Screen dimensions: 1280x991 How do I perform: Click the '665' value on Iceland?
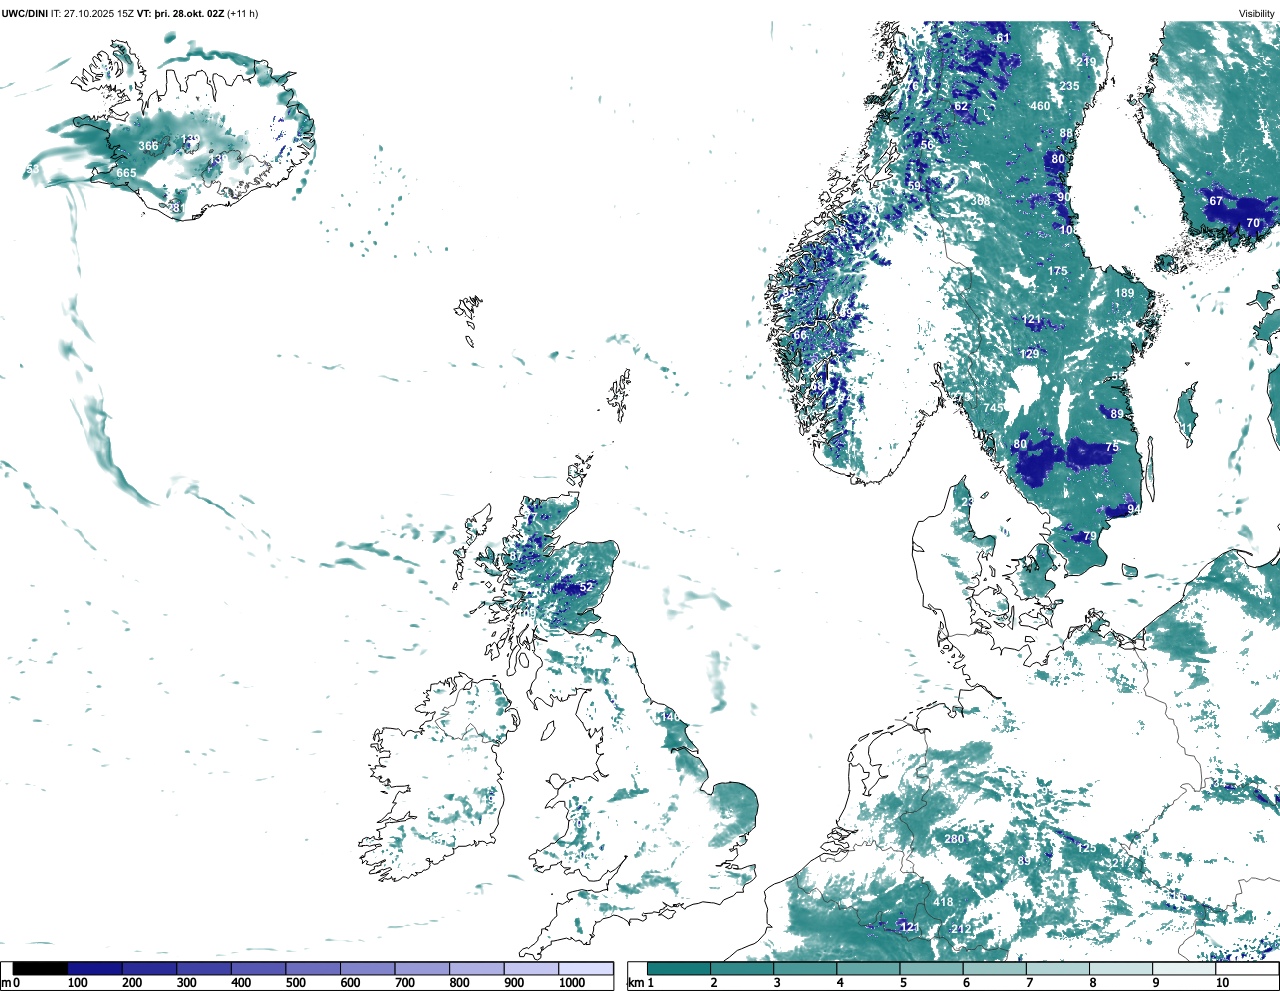click(126, 173)
